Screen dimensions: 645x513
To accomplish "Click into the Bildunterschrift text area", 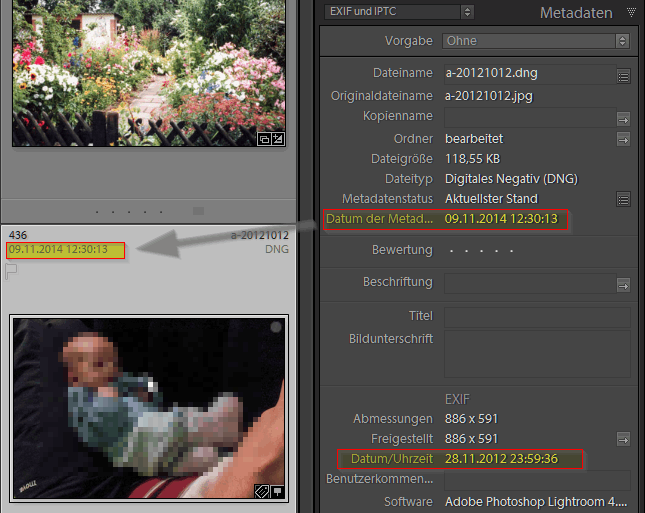I will click(x=537, y=353).
